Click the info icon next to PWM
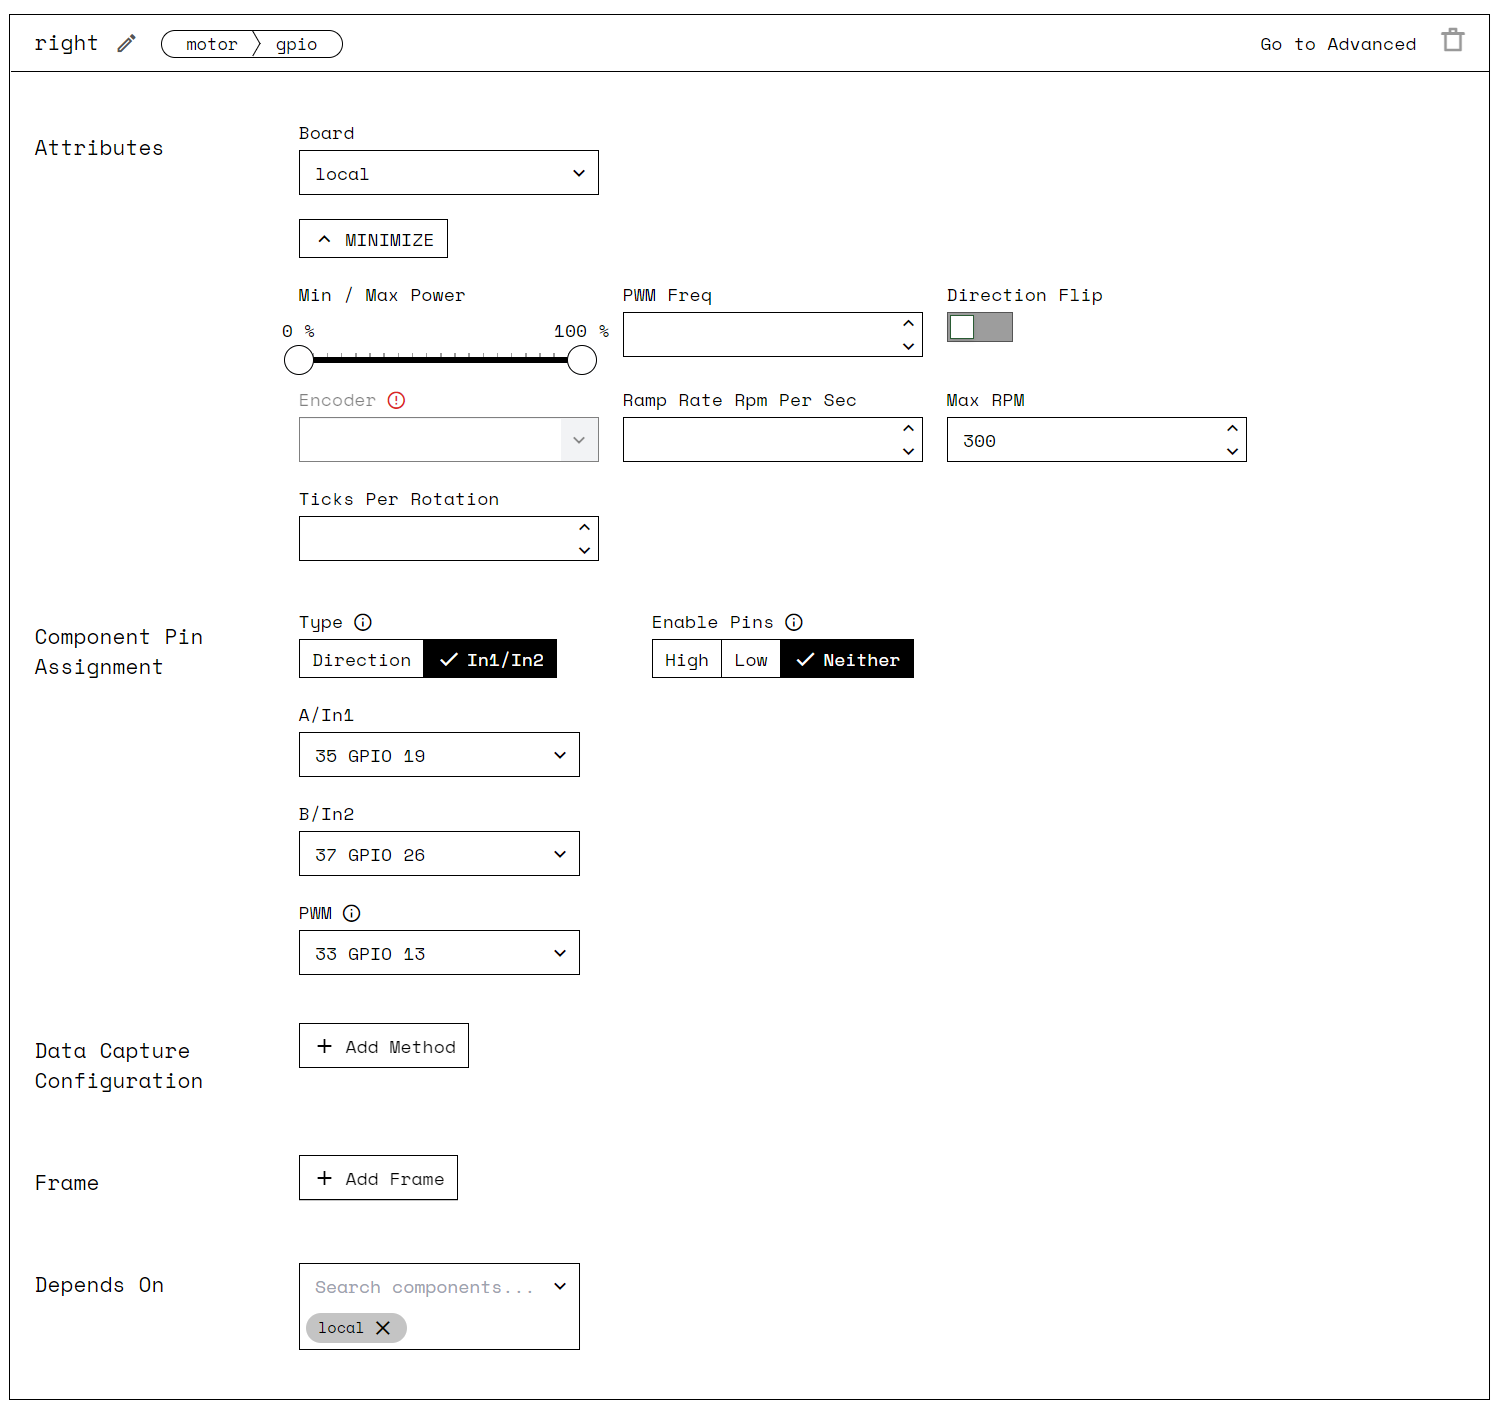 click(x=351, y=912)
